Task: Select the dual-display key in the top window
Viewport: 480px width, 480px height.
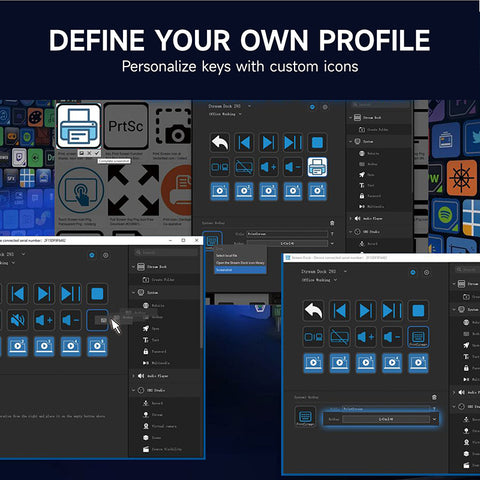Action: point(220,167)
